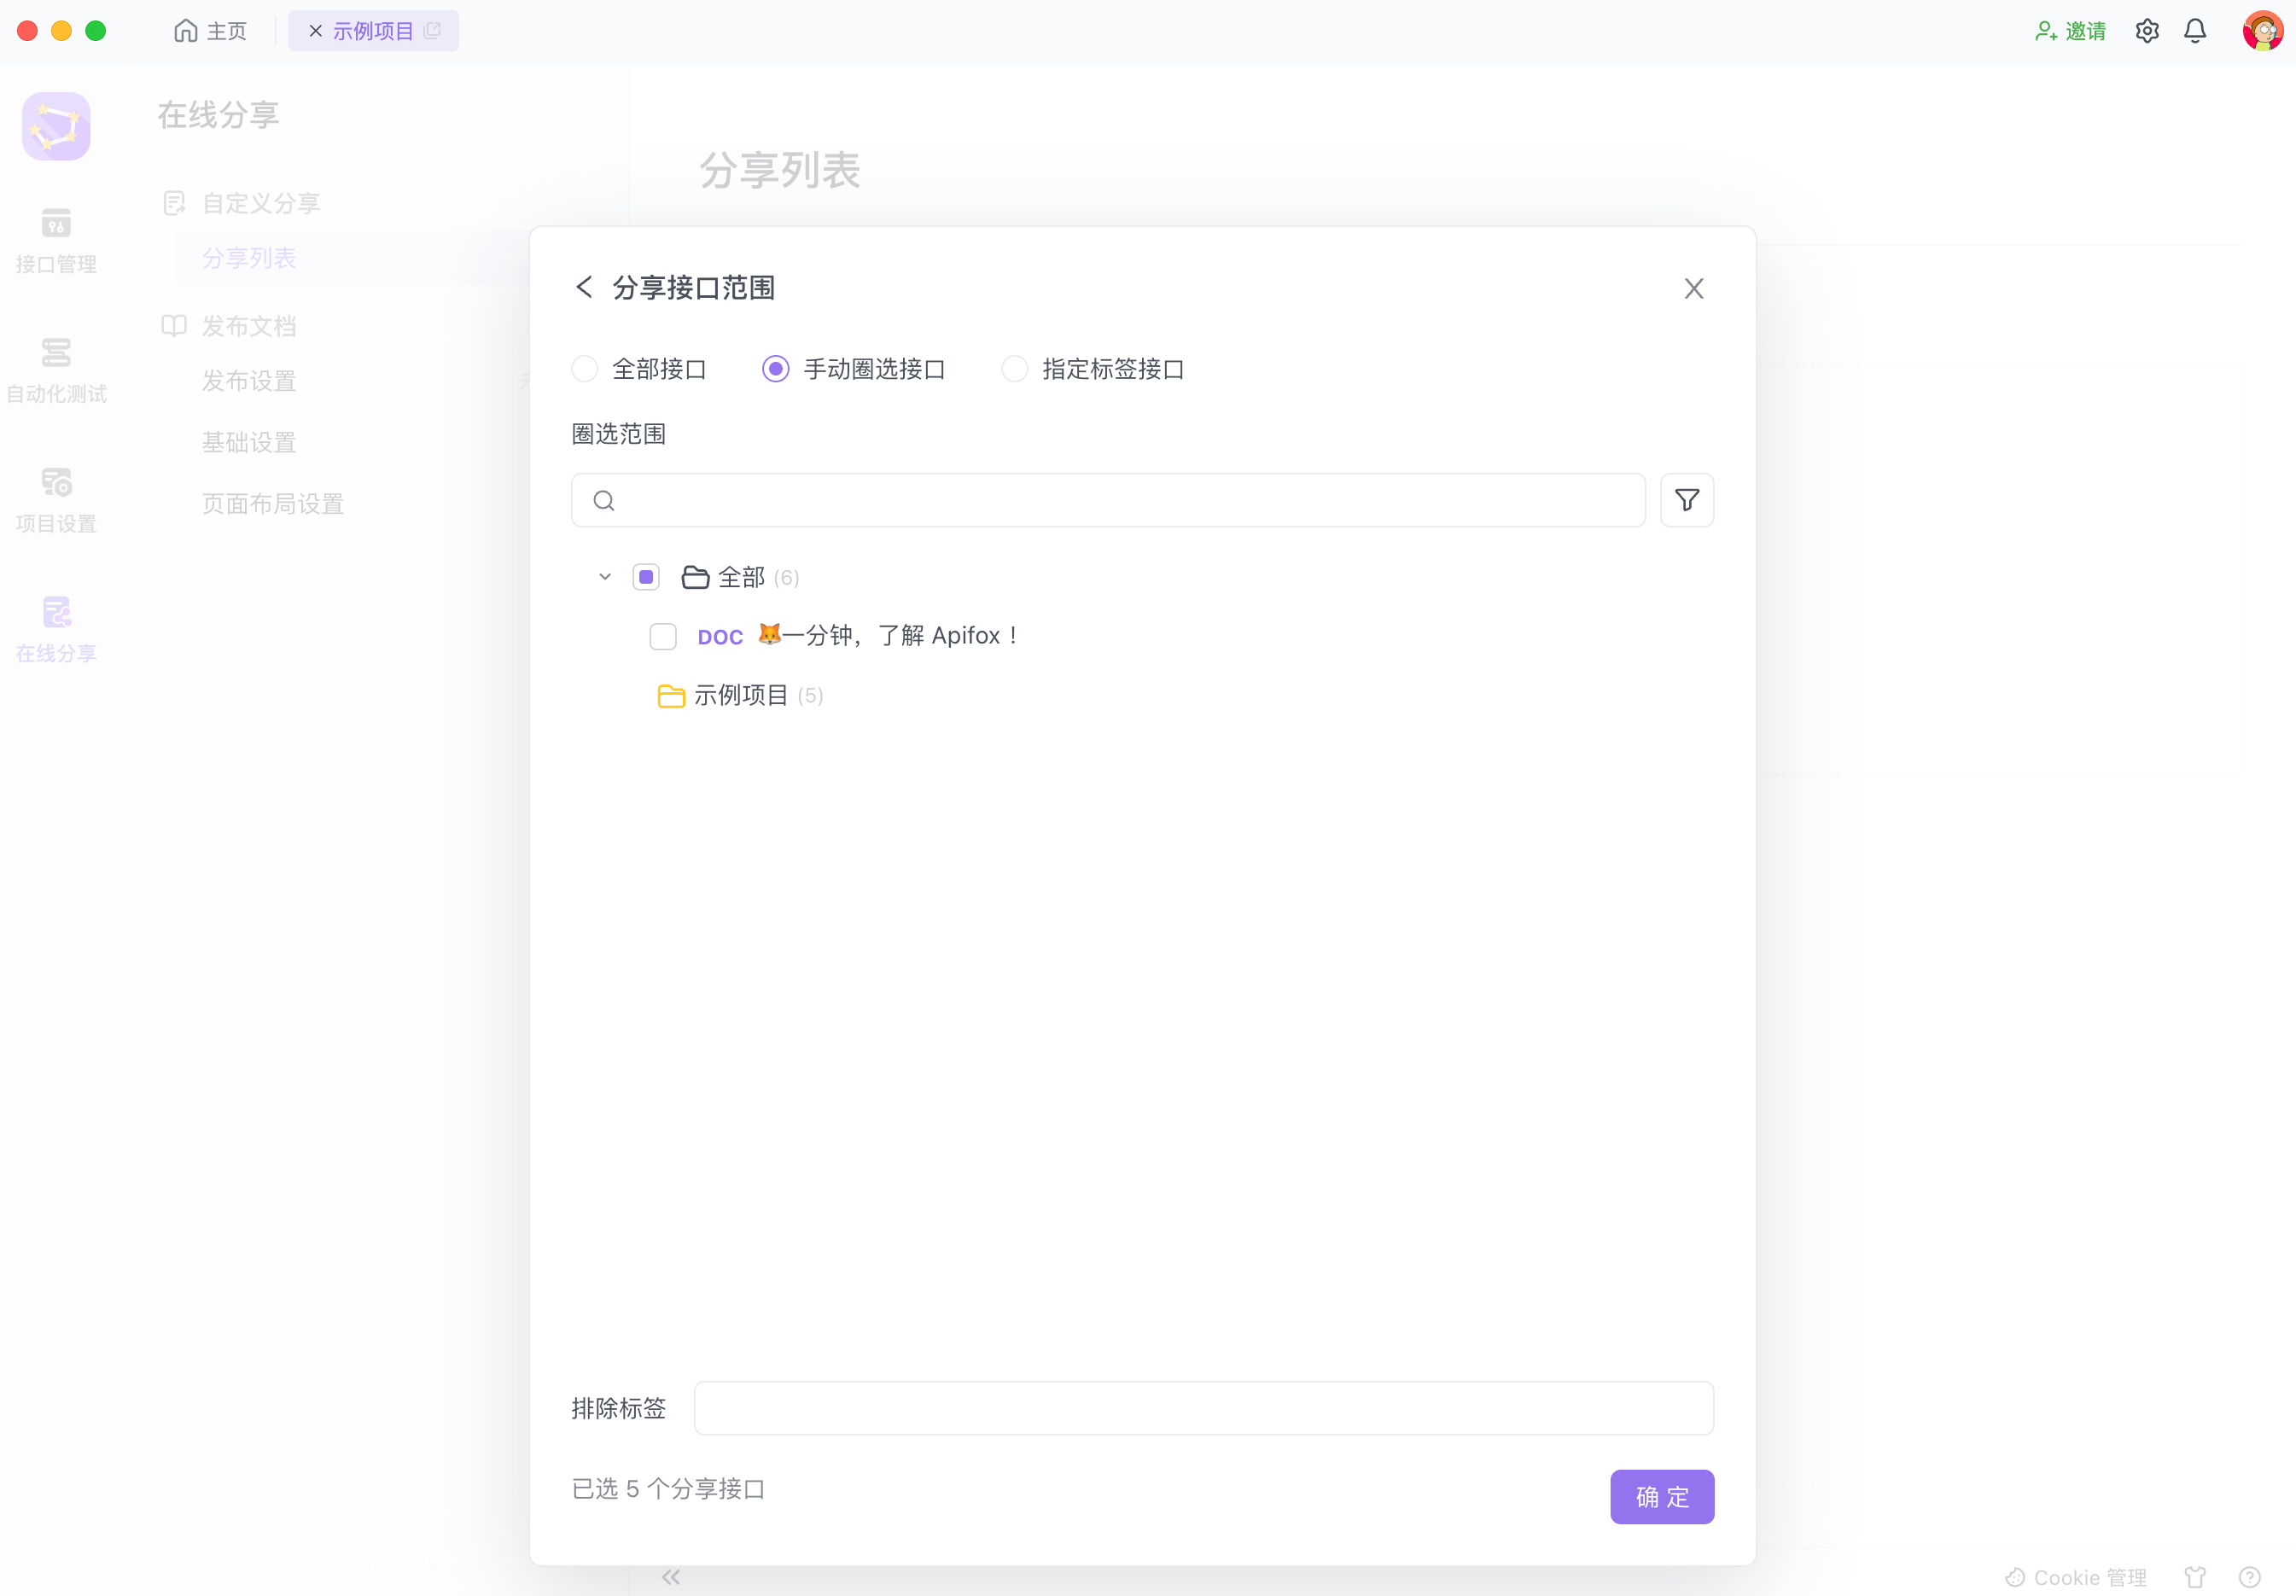
Task: Click the 全部 folder icon
Action: pyautogui.click(x=695, y=577)
